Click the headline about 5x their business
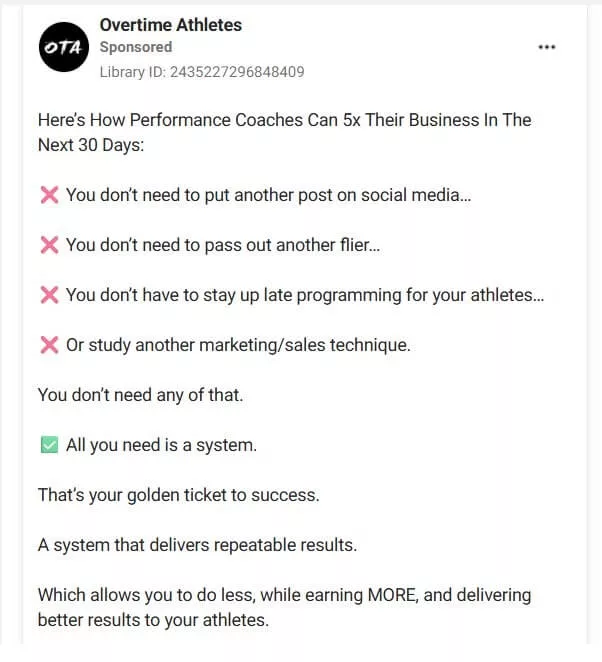This screenshot has height=662, width=602. (284, 132)
